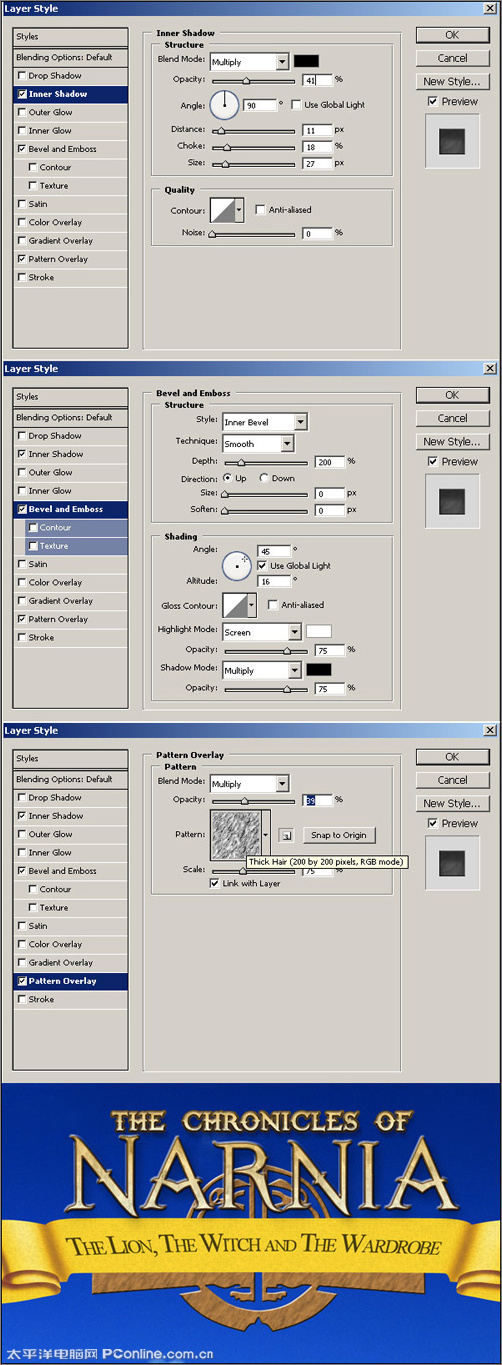Click the Inner Shadow angle field showing 90
This screenshot has width=502, height=1365.
(x=260, y=105)
